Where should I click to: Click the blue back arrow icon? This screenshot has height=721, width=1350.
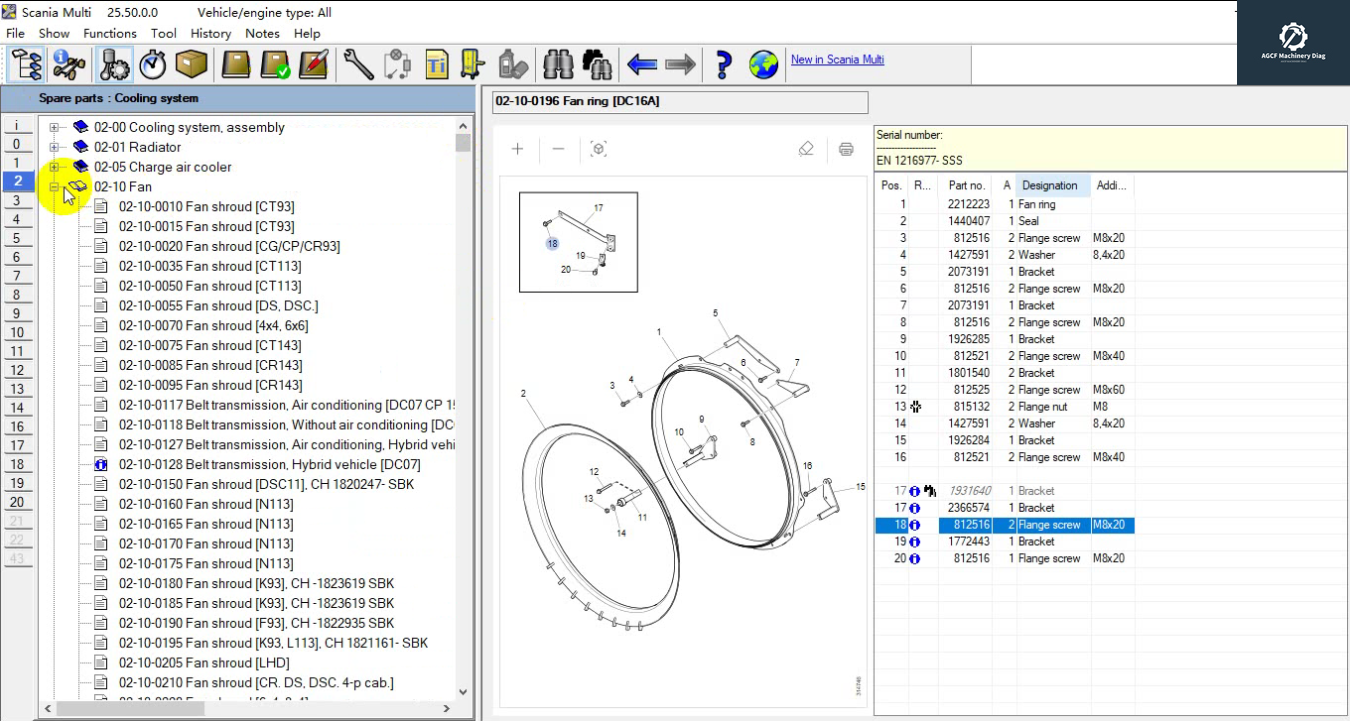pos(641,65)
